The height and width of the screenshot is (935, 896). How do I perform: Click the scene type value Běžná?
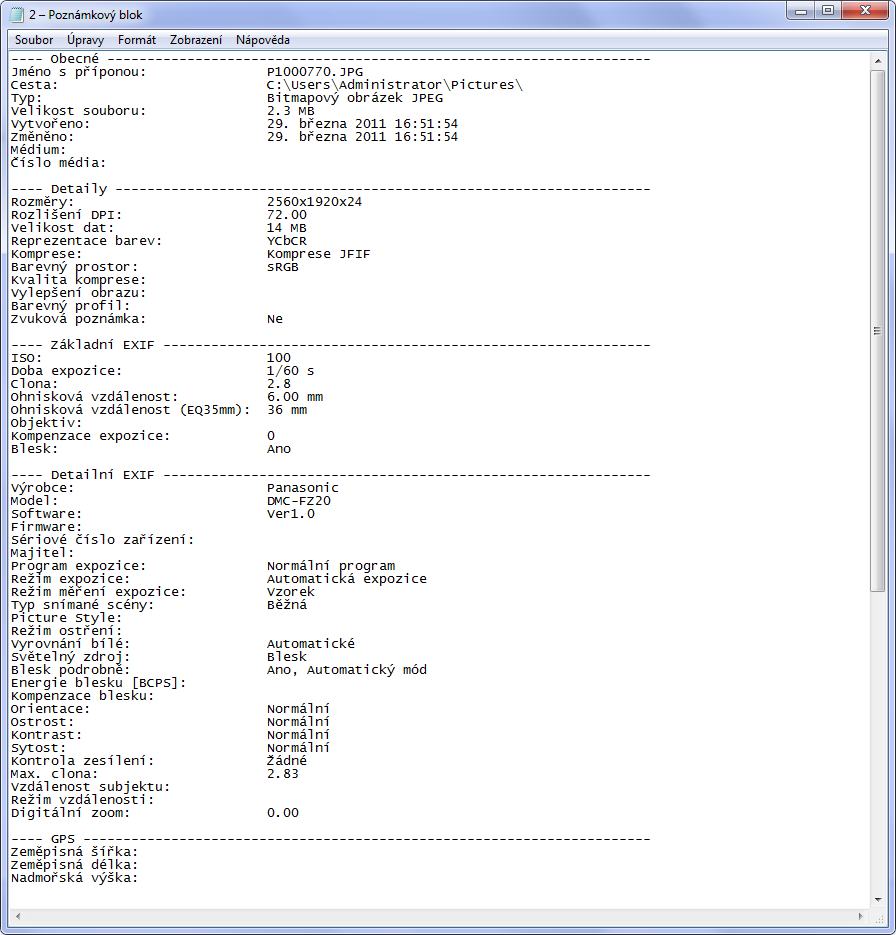(287, 605)
